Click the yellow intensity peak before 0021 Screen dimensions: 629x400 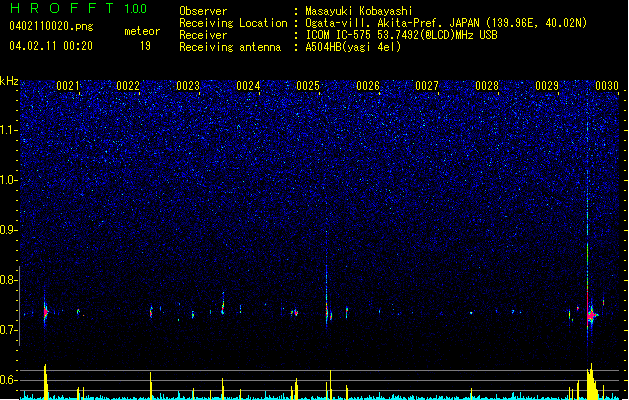(x=46, y=382)
